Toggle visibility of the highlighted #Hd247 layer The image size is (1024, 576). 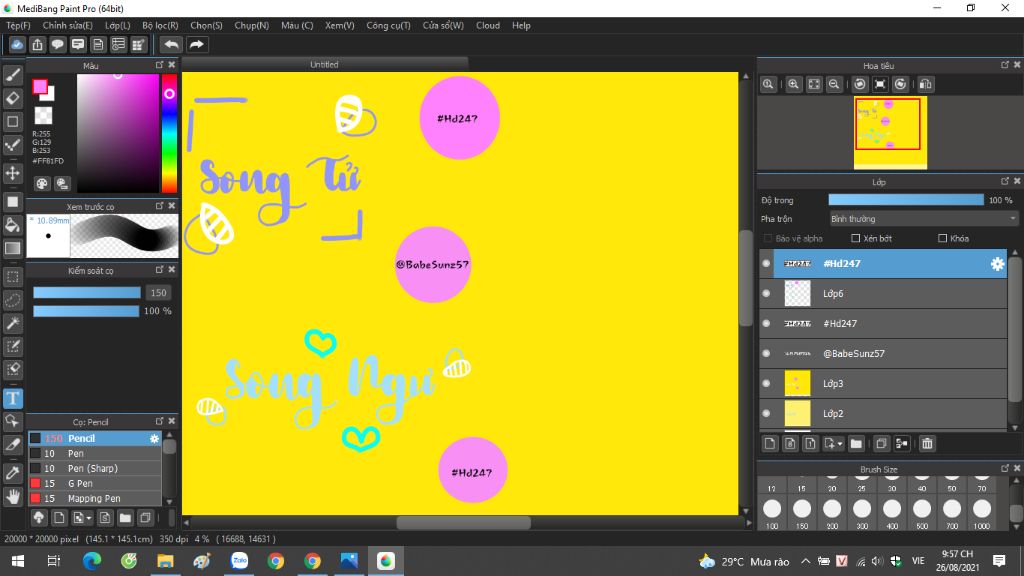coord(767,264)
